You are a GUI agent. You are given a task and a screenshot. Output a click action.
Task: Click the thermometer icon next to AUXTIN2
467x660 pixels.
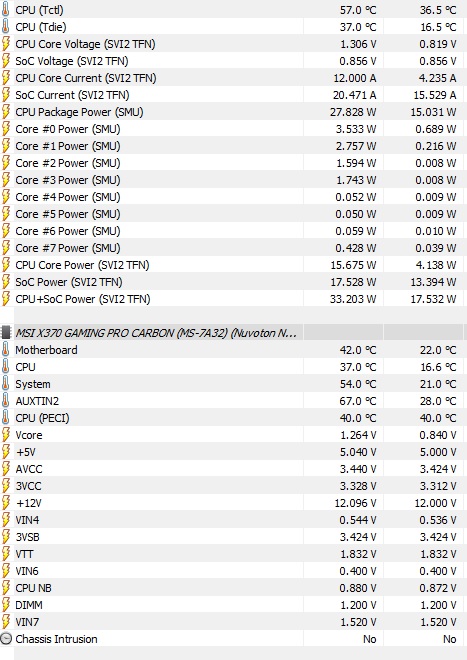[5, 401]
